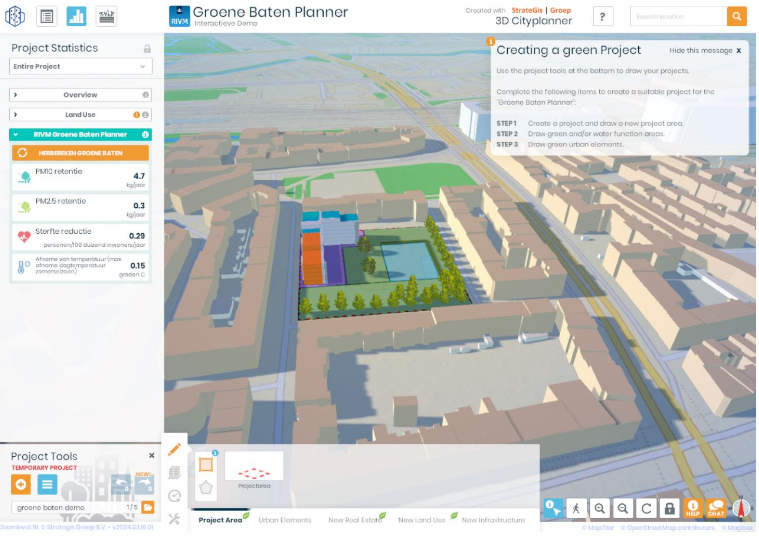This screenshot has height=536, width=759.
Task: Select the PM2.5 retentie row
Action: point(80,207)
